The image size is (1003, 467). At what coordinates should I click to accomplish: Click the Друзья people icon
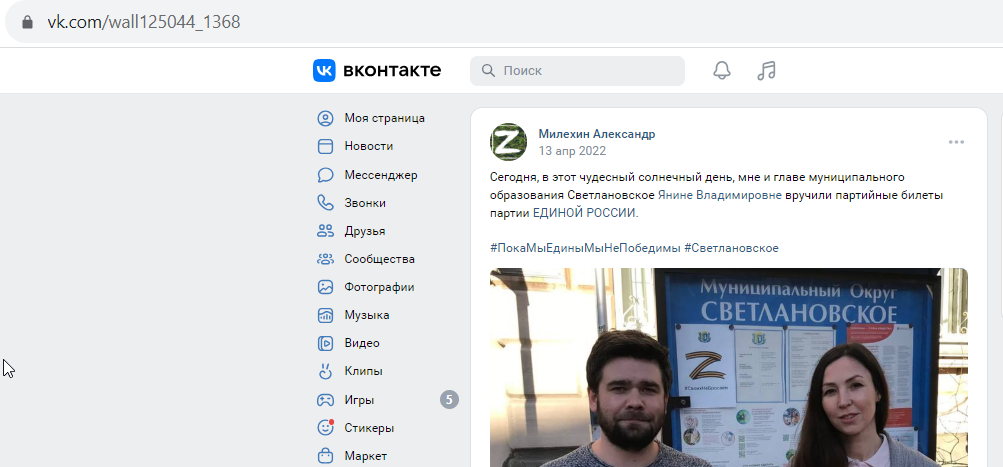tap(326, 231)
